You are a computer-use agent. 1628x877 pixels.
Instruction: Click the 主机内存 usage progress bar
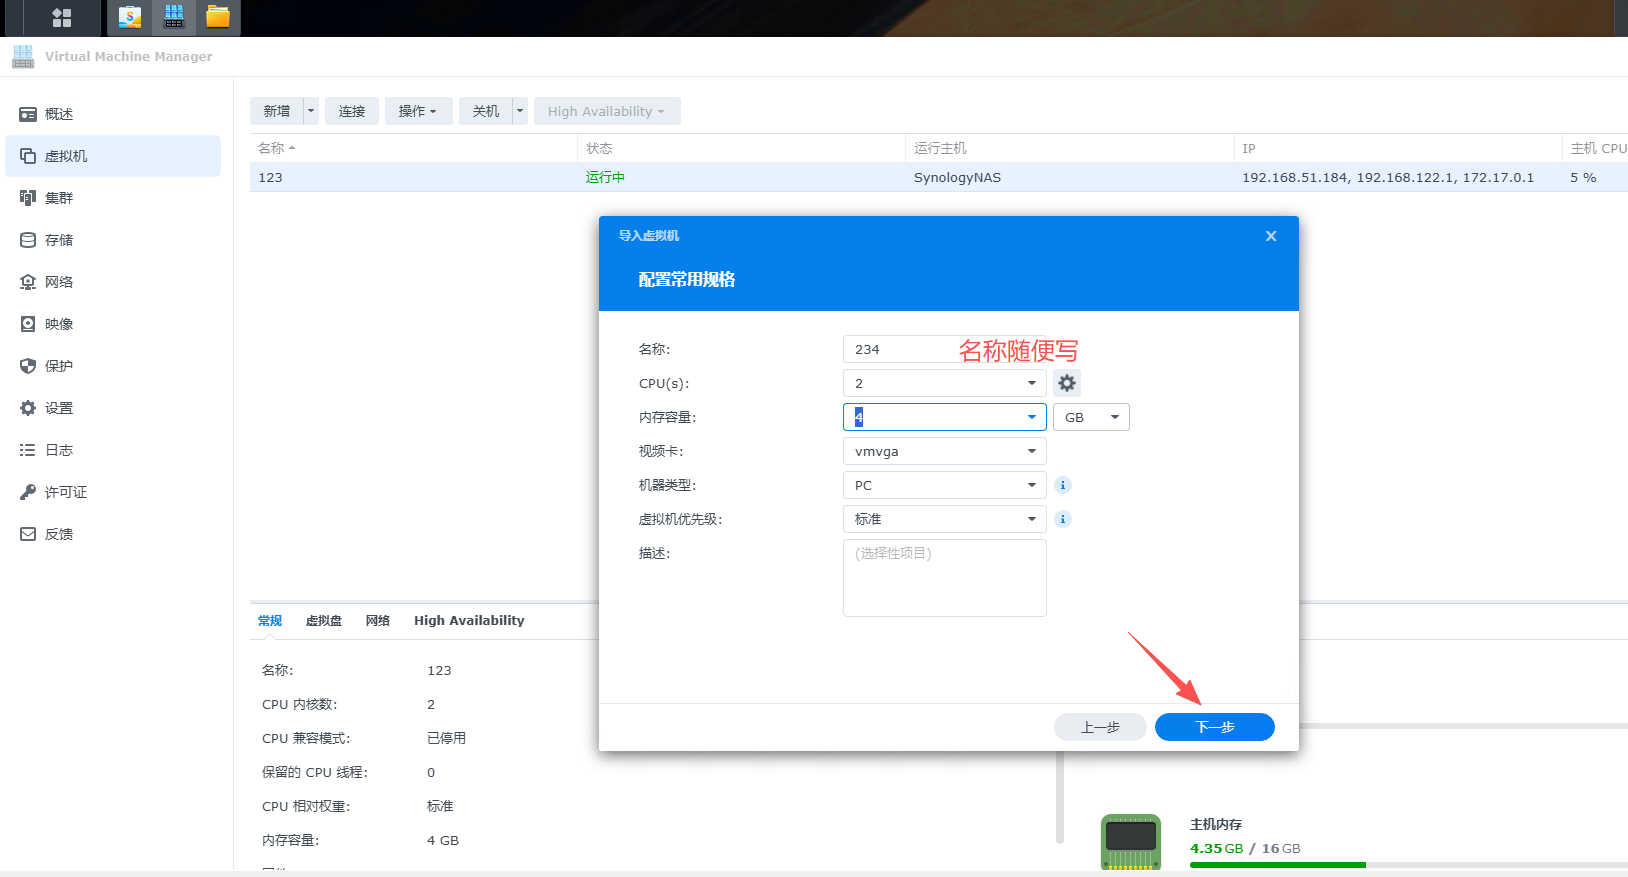pos(1409,865)
